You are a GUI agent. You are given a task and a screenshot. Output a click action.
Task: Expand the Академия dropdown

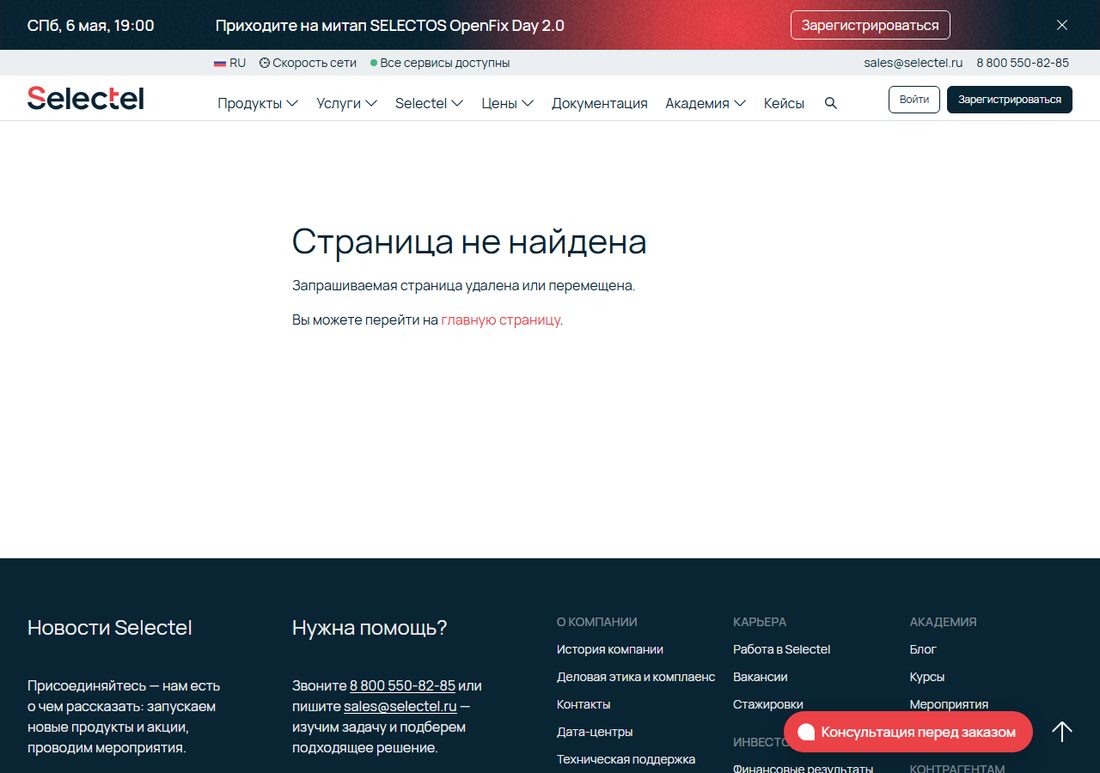705,103
